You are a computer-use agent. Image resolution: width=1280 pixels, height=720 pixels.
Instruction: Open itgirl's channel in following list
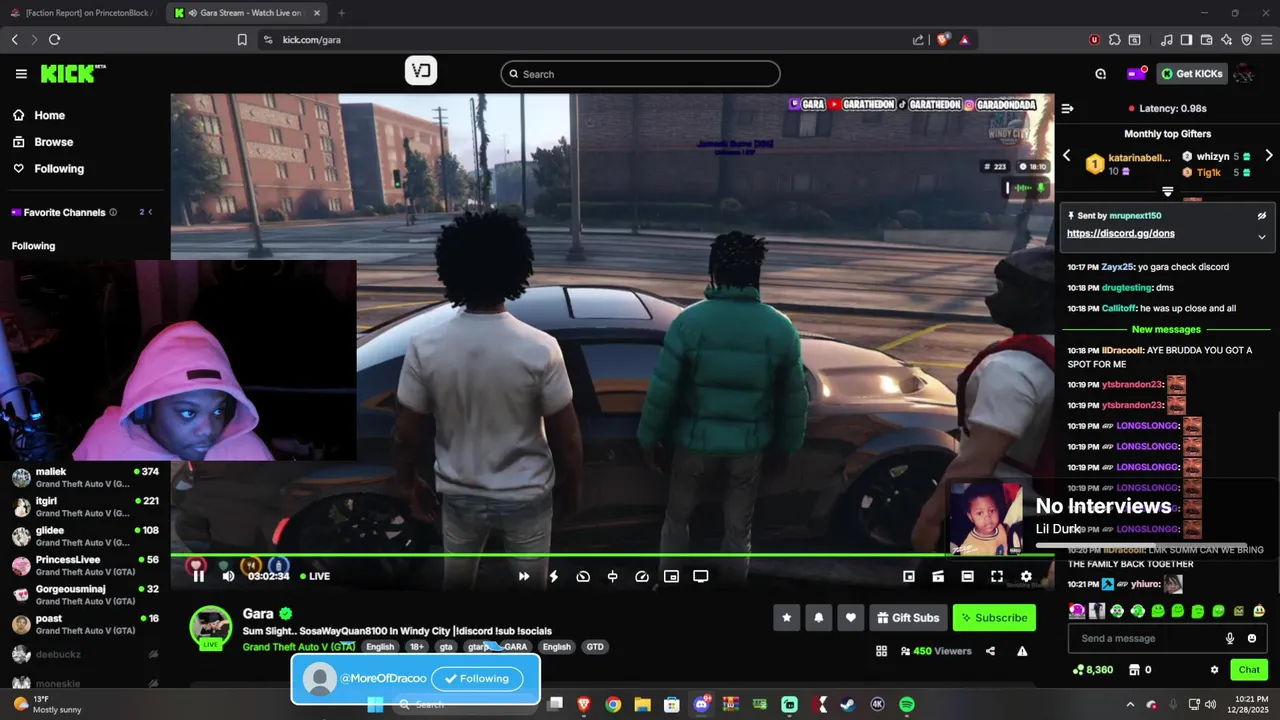coord(85,507)
